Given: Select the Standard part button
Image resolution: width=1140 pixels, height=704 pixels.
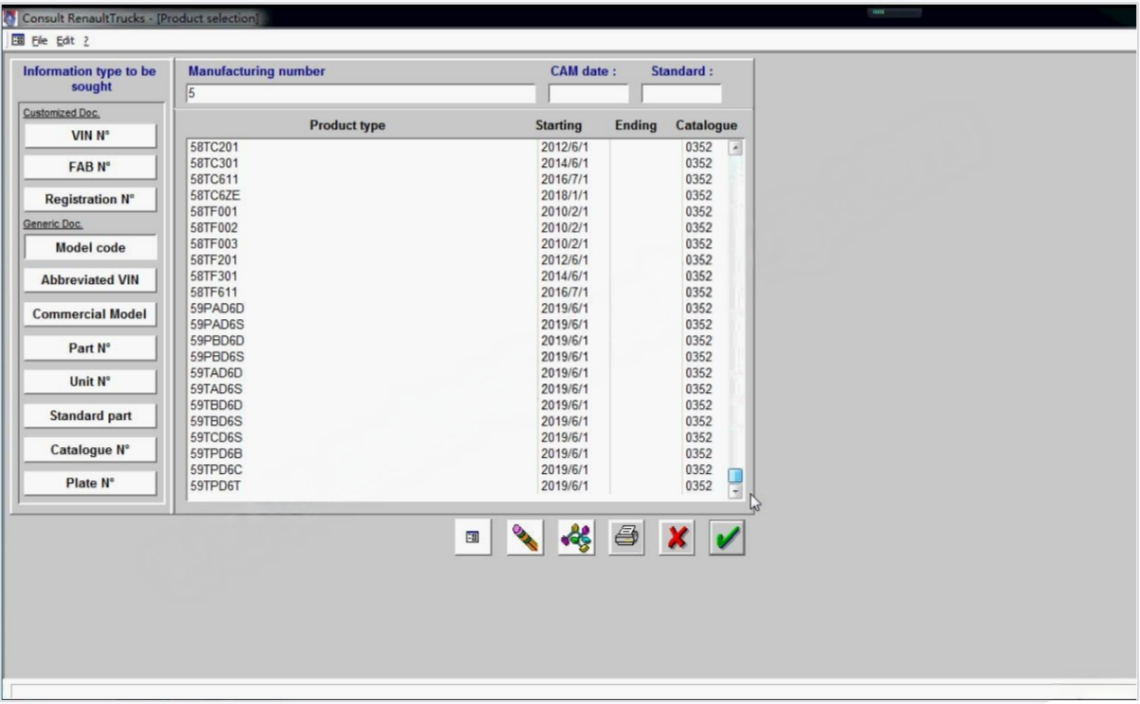Looking at the screenshot, I should point(90,415).
